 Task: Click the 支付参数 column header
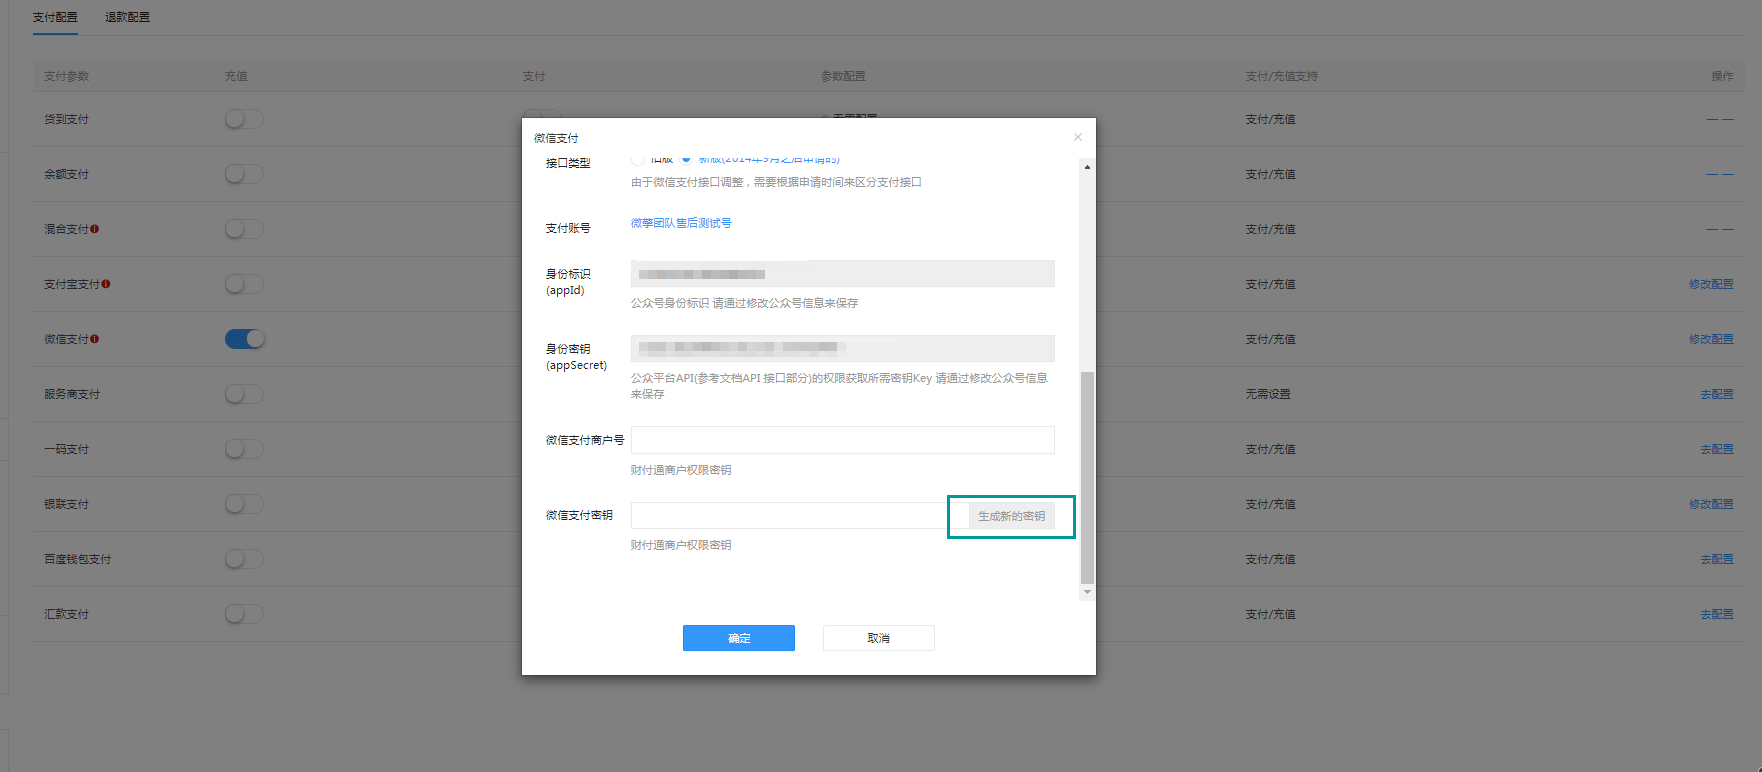(66, 76)
